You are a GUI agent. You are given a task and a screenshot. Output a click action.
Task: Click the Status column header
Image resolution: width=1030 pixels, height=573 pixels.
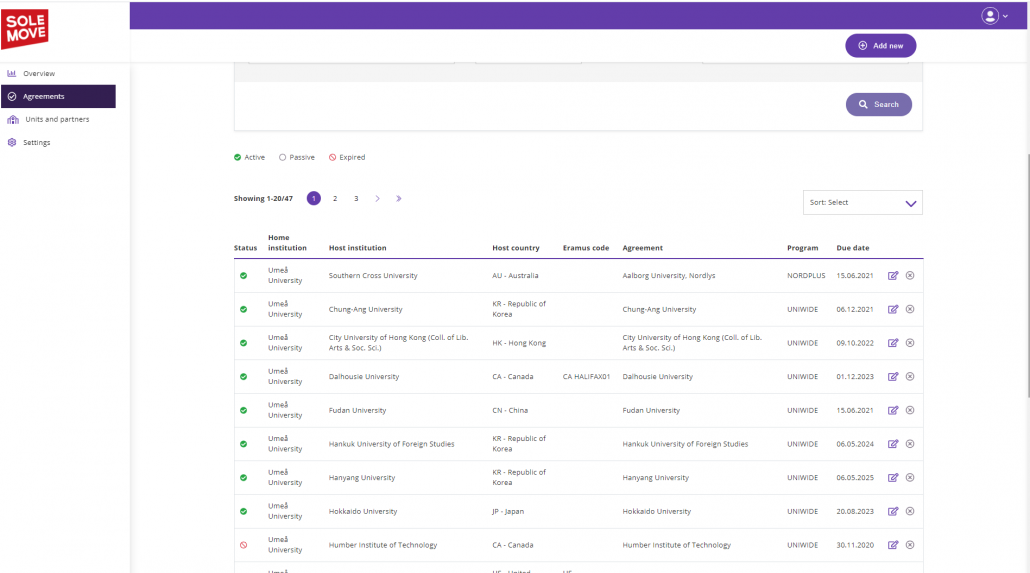click(246, 248)
